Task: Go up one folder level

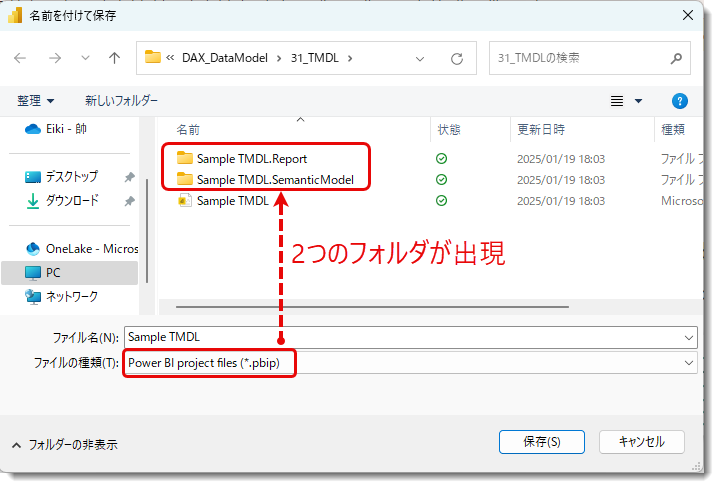Action: [x=114, y=58]
